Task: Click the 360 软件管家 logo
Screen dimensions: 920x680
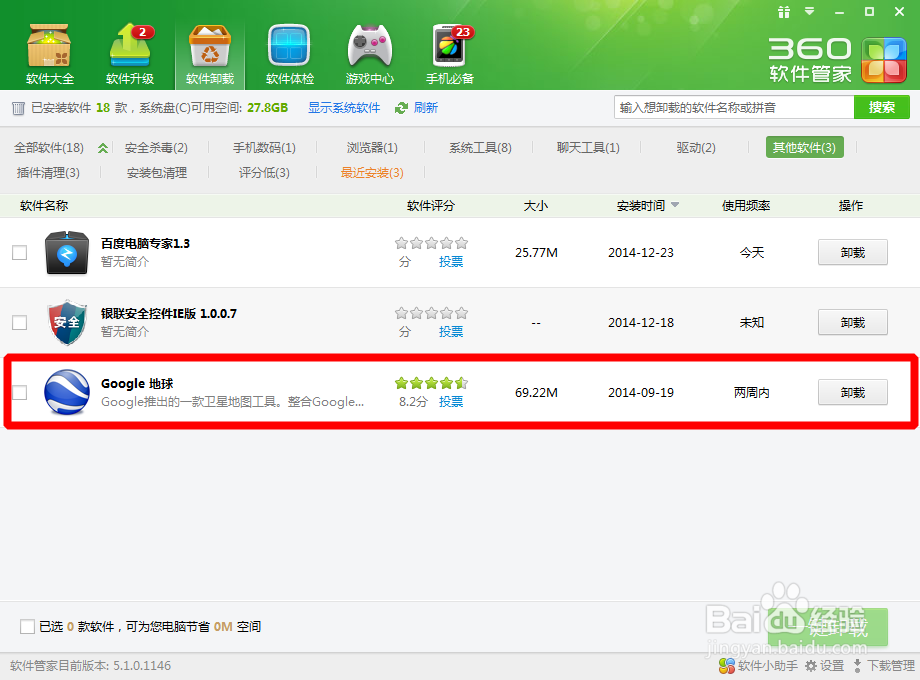Action: [837, 60]
